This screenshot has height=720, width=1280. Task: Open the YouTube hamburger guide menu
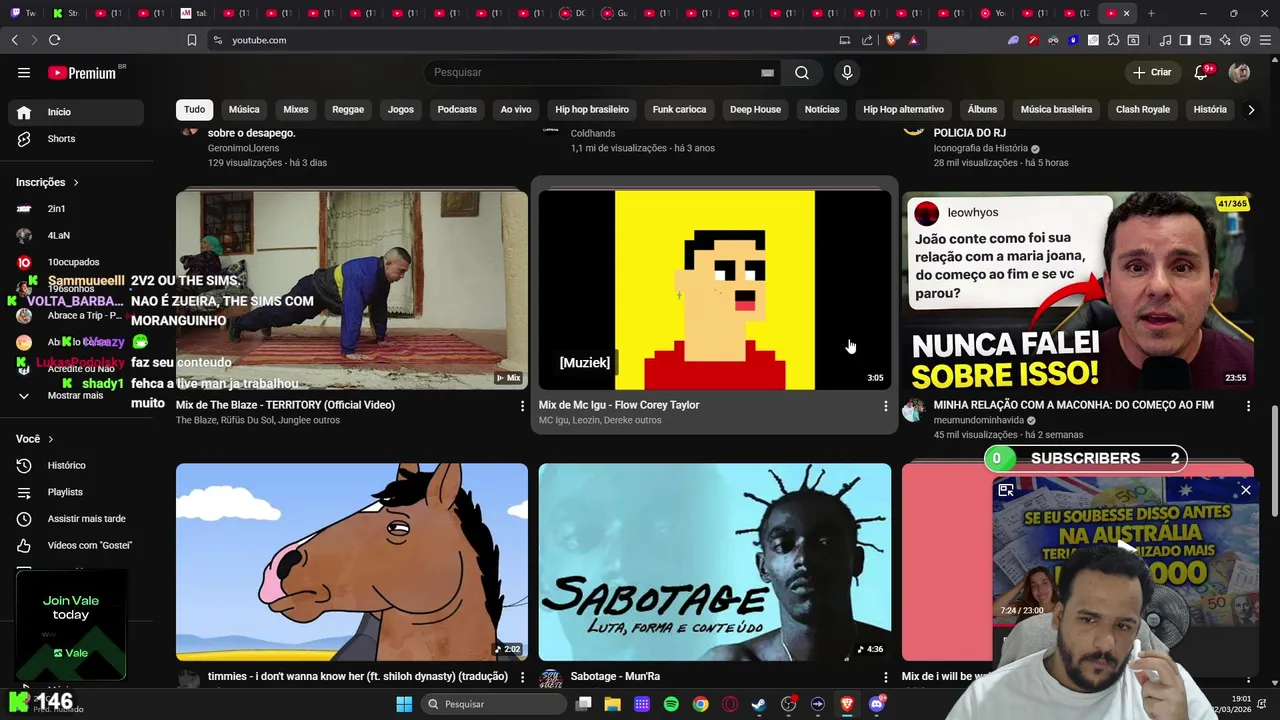click(24, 72)
